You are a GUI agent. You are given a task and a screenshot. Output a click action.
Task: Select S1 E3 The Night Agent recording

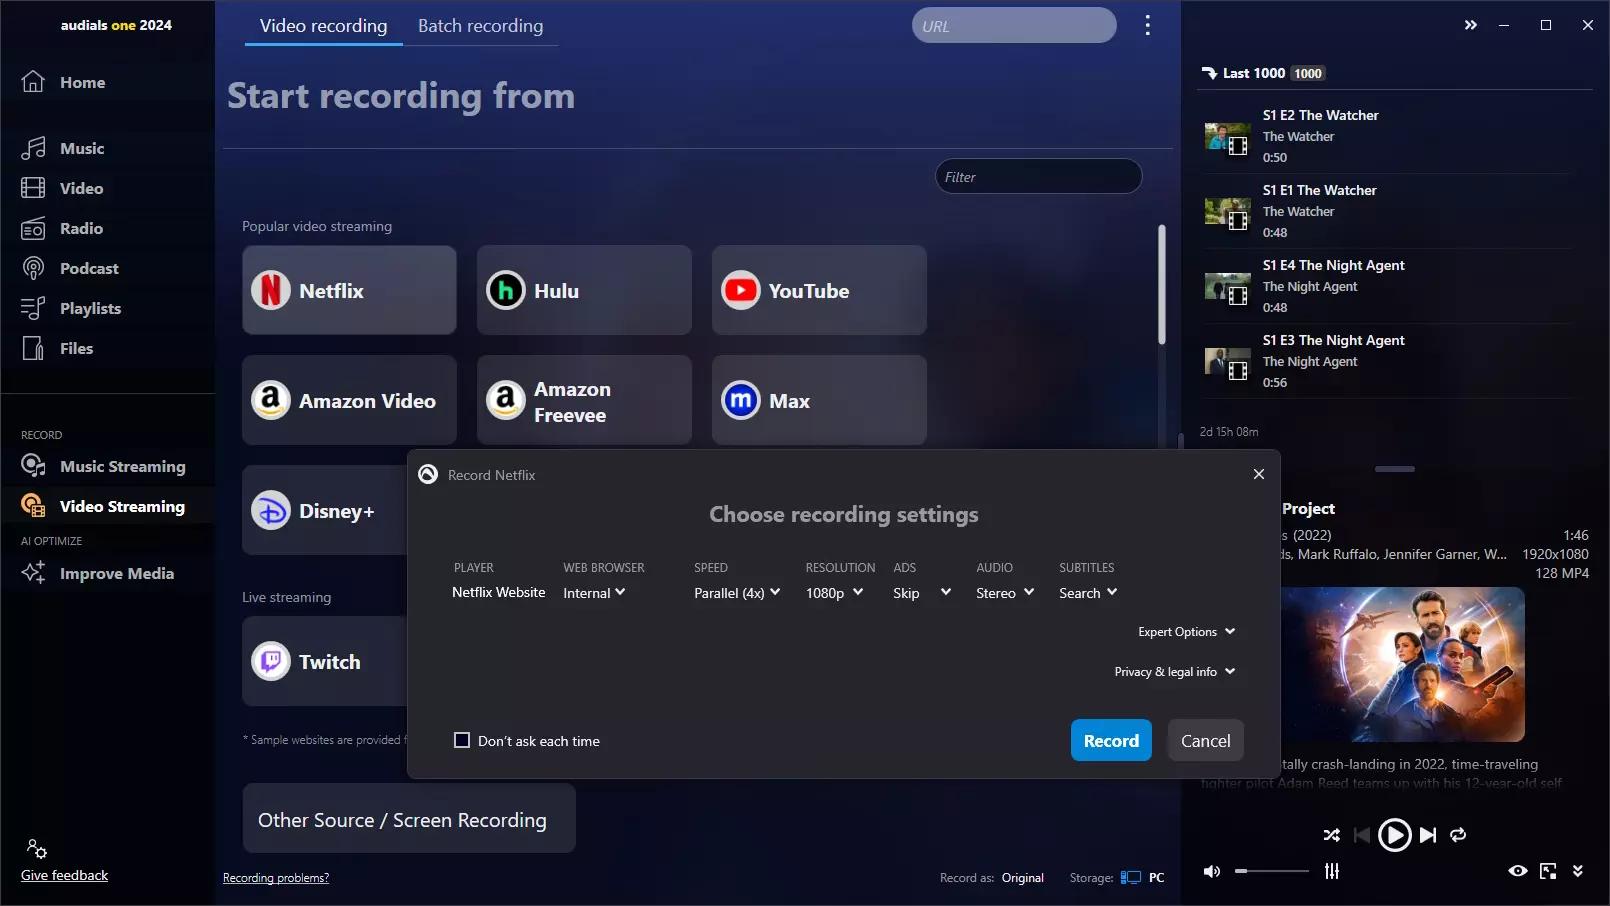click(x=1390, y=361)
